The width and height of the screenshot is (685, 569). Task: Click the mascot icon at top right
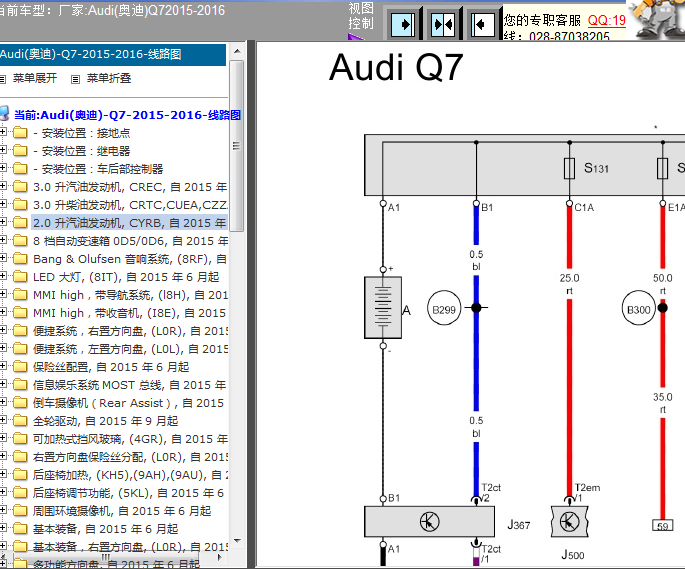pyautogui.click(x=658, y=19)
